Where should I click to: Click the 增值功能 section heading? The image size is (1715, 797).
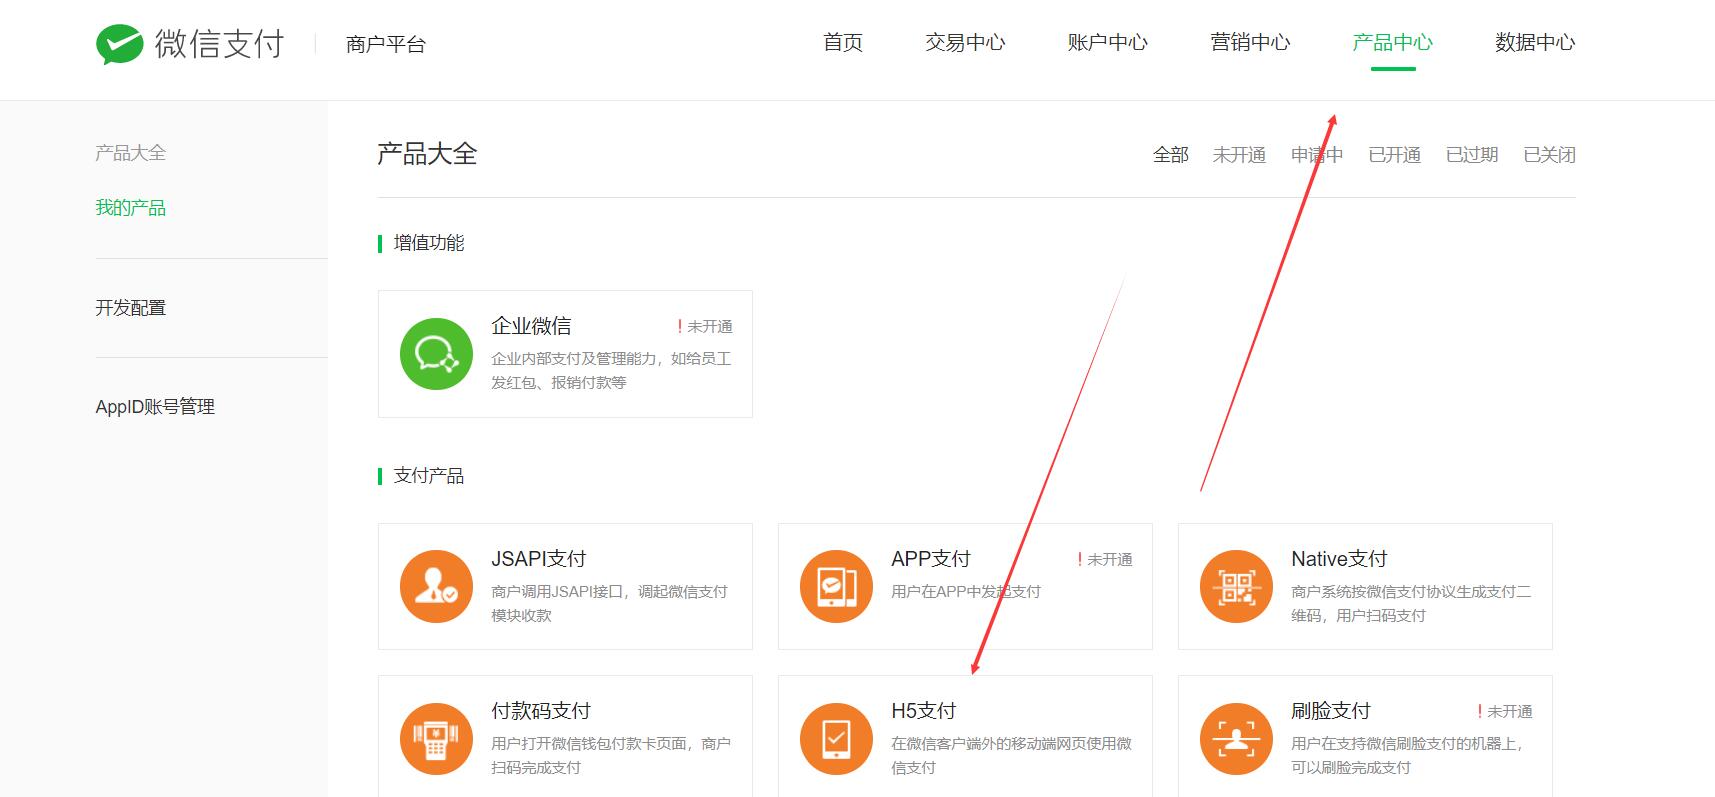429,243
